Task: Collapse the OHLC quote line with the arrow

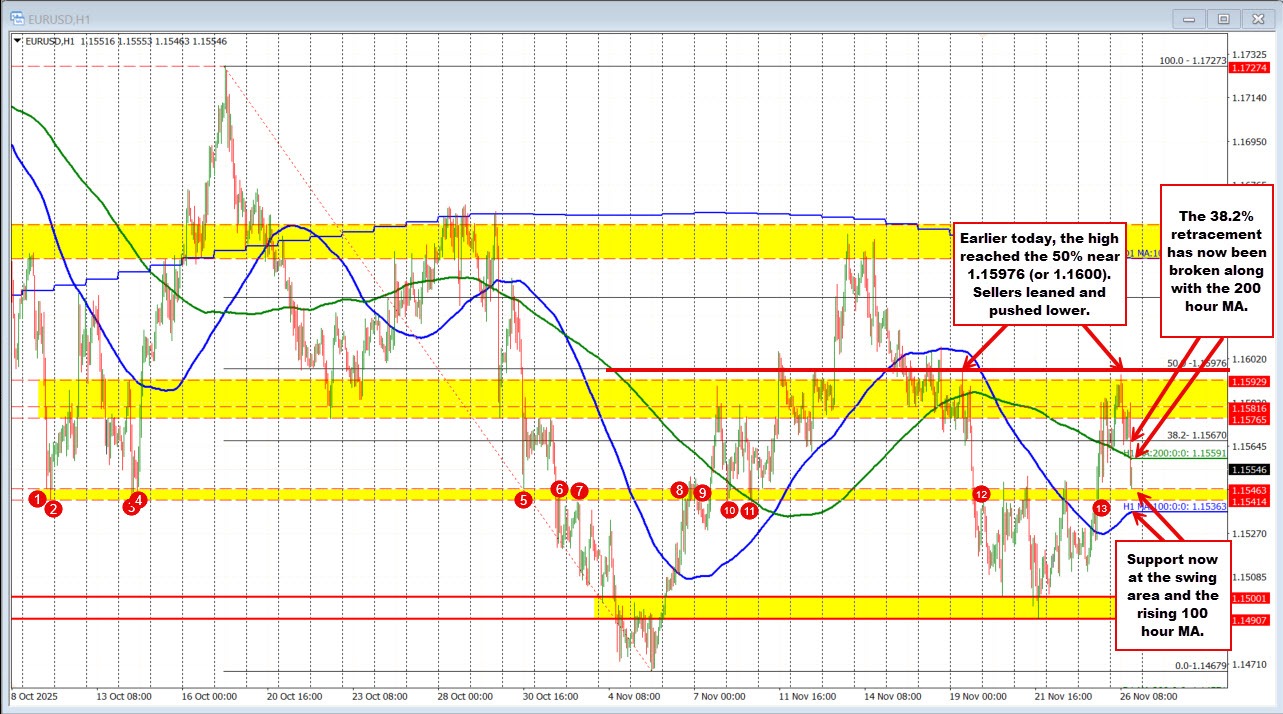Action: [15, 42]
